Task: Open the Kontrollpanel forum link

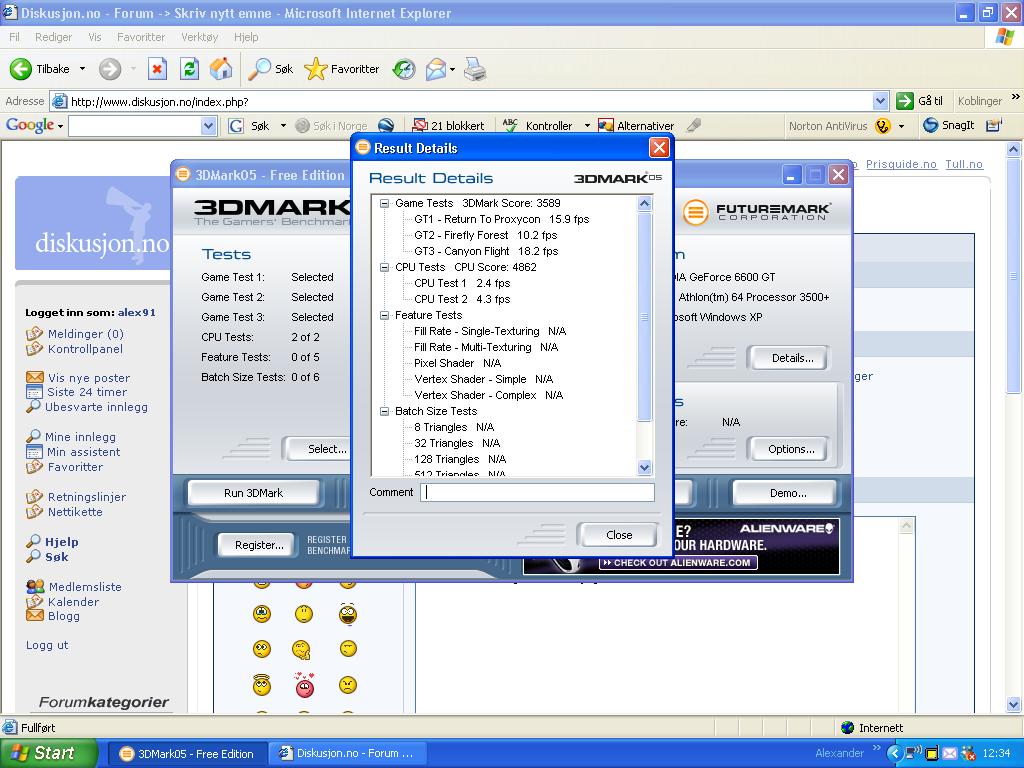Action: coord(85,349)
